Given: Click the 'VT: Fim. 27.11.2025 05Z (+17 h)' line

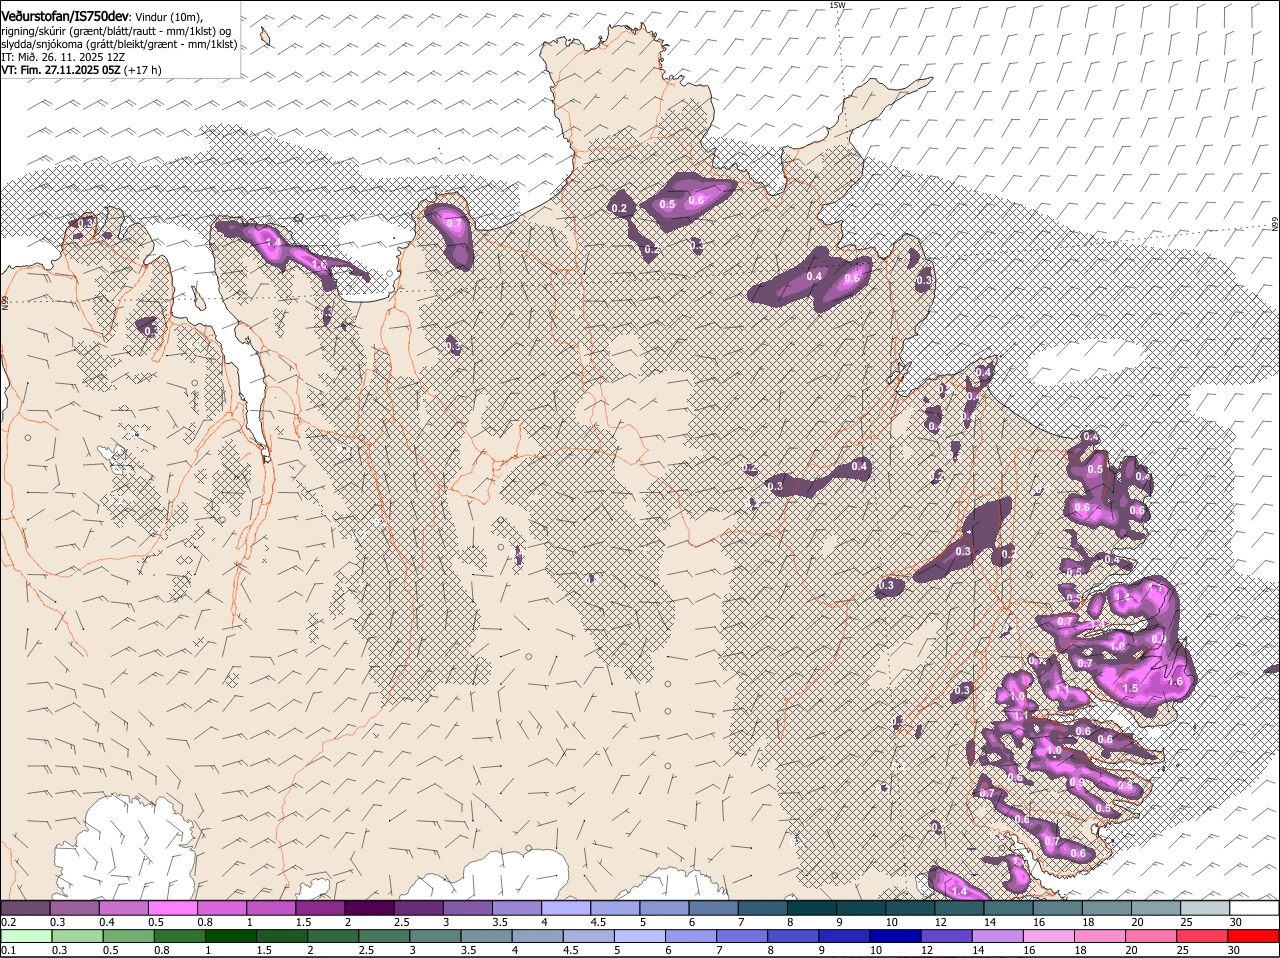Looking at the screenshot, I should coord(81,70).
